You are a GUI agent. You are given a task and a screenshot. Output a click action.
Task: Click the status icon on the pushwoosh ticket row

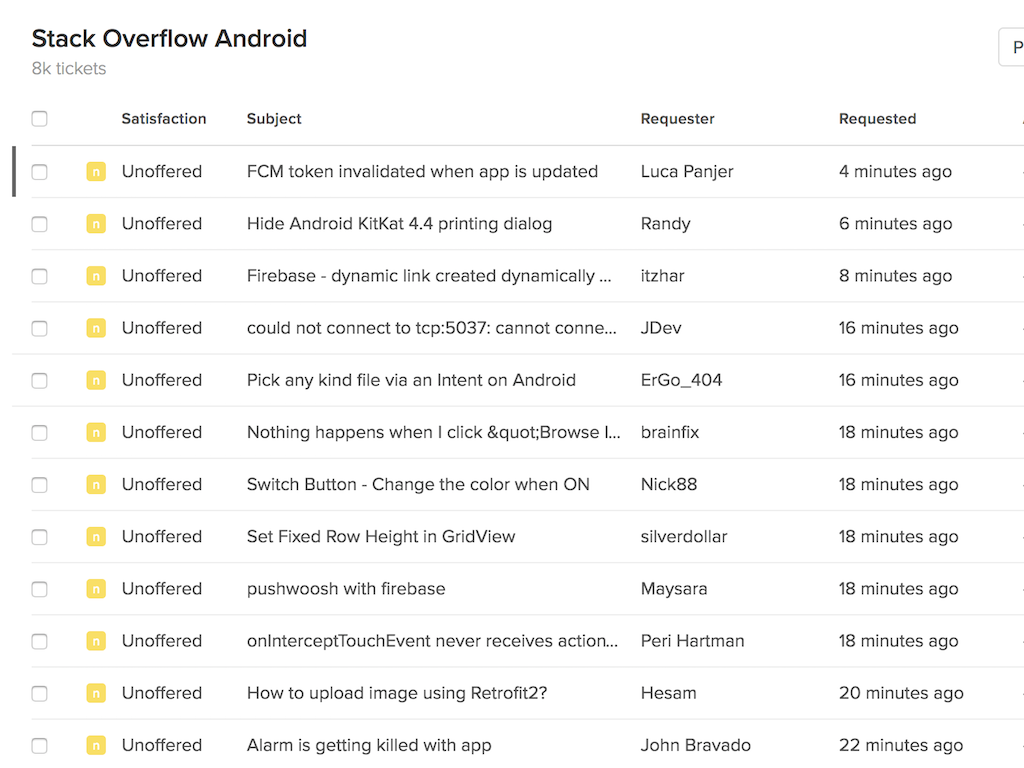[96, 589]
